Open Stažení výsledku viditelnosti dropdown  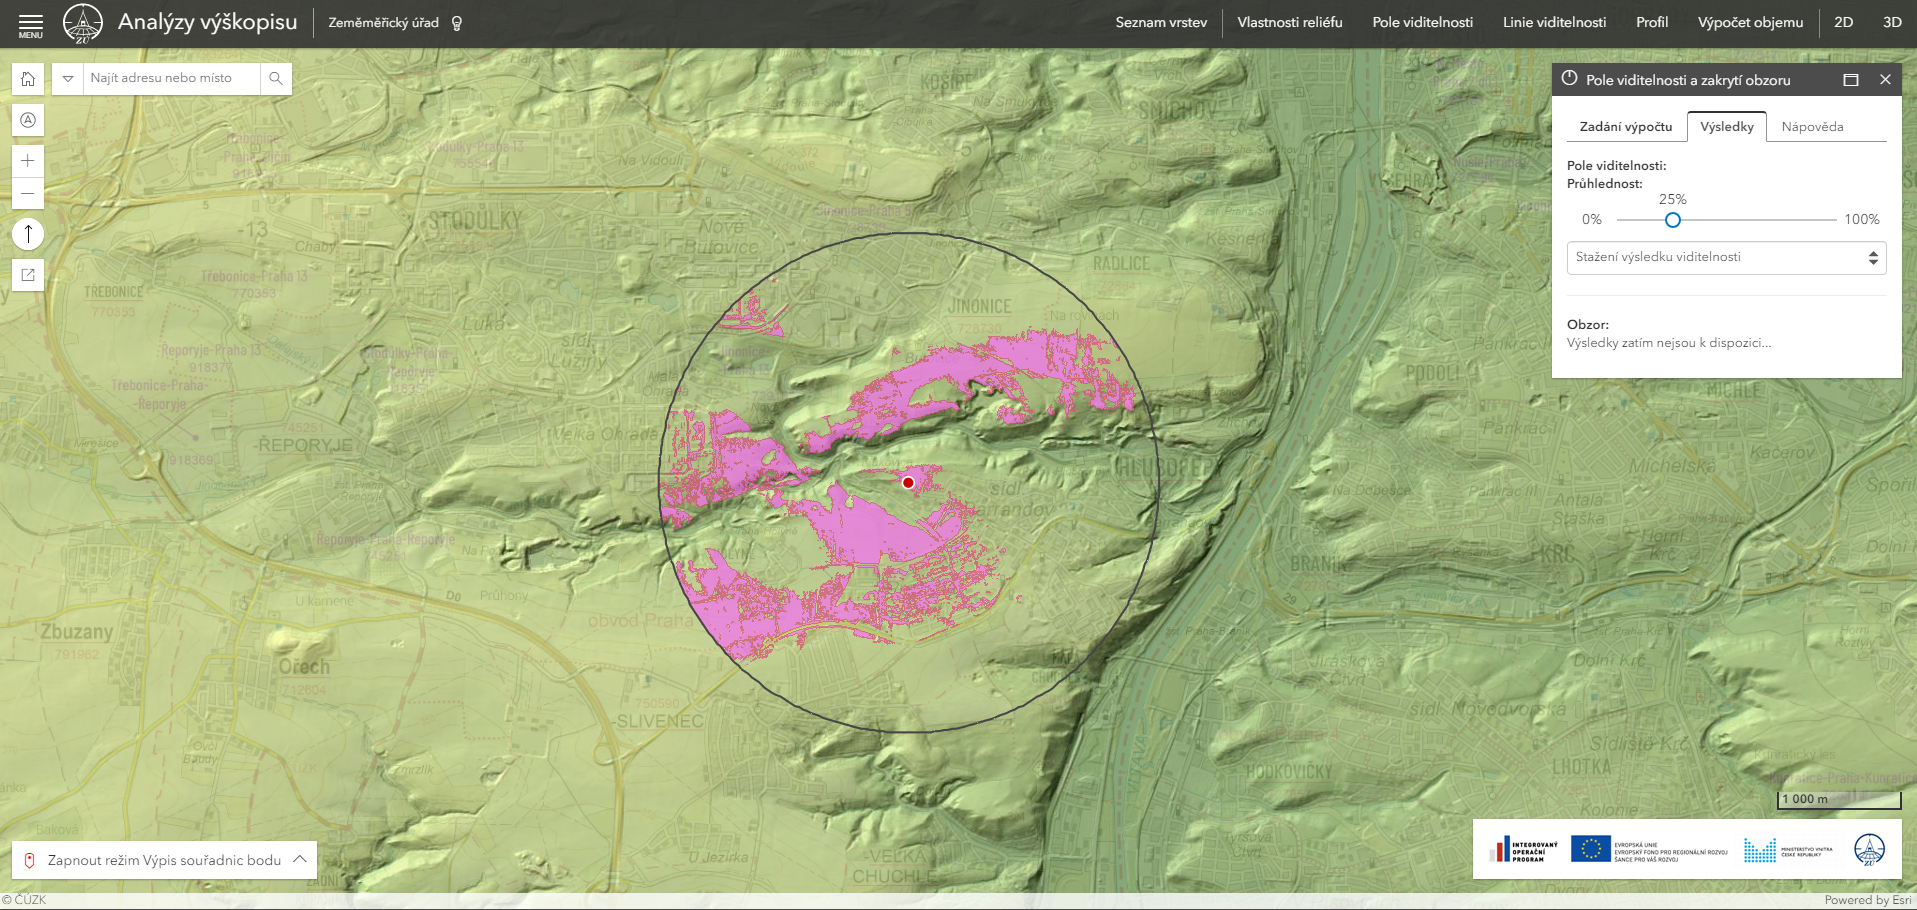point(1726,257)
